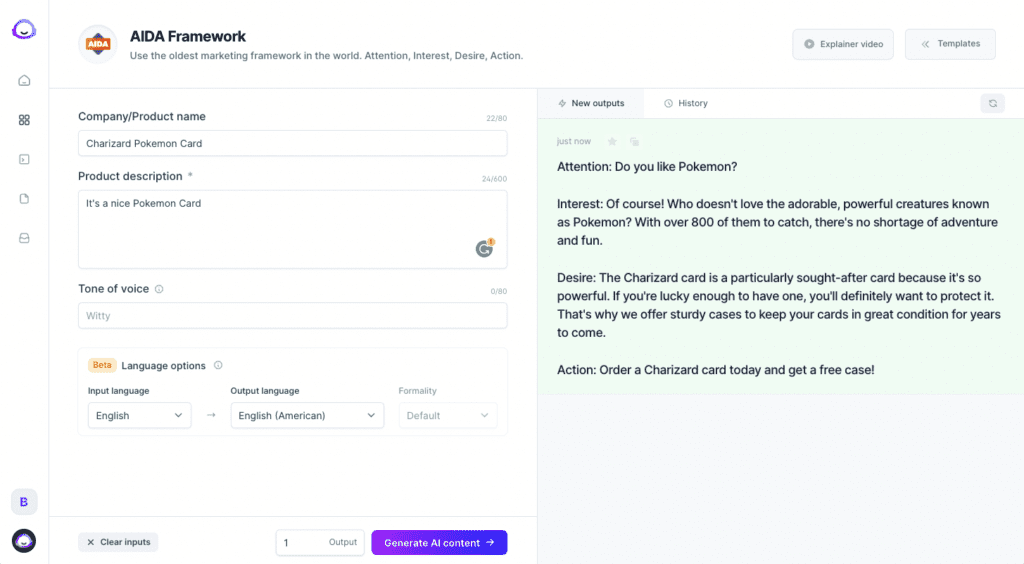Expand the Formality Default dropdown
This screenshot has width=1024, height=564.
(x=448, y=415)
